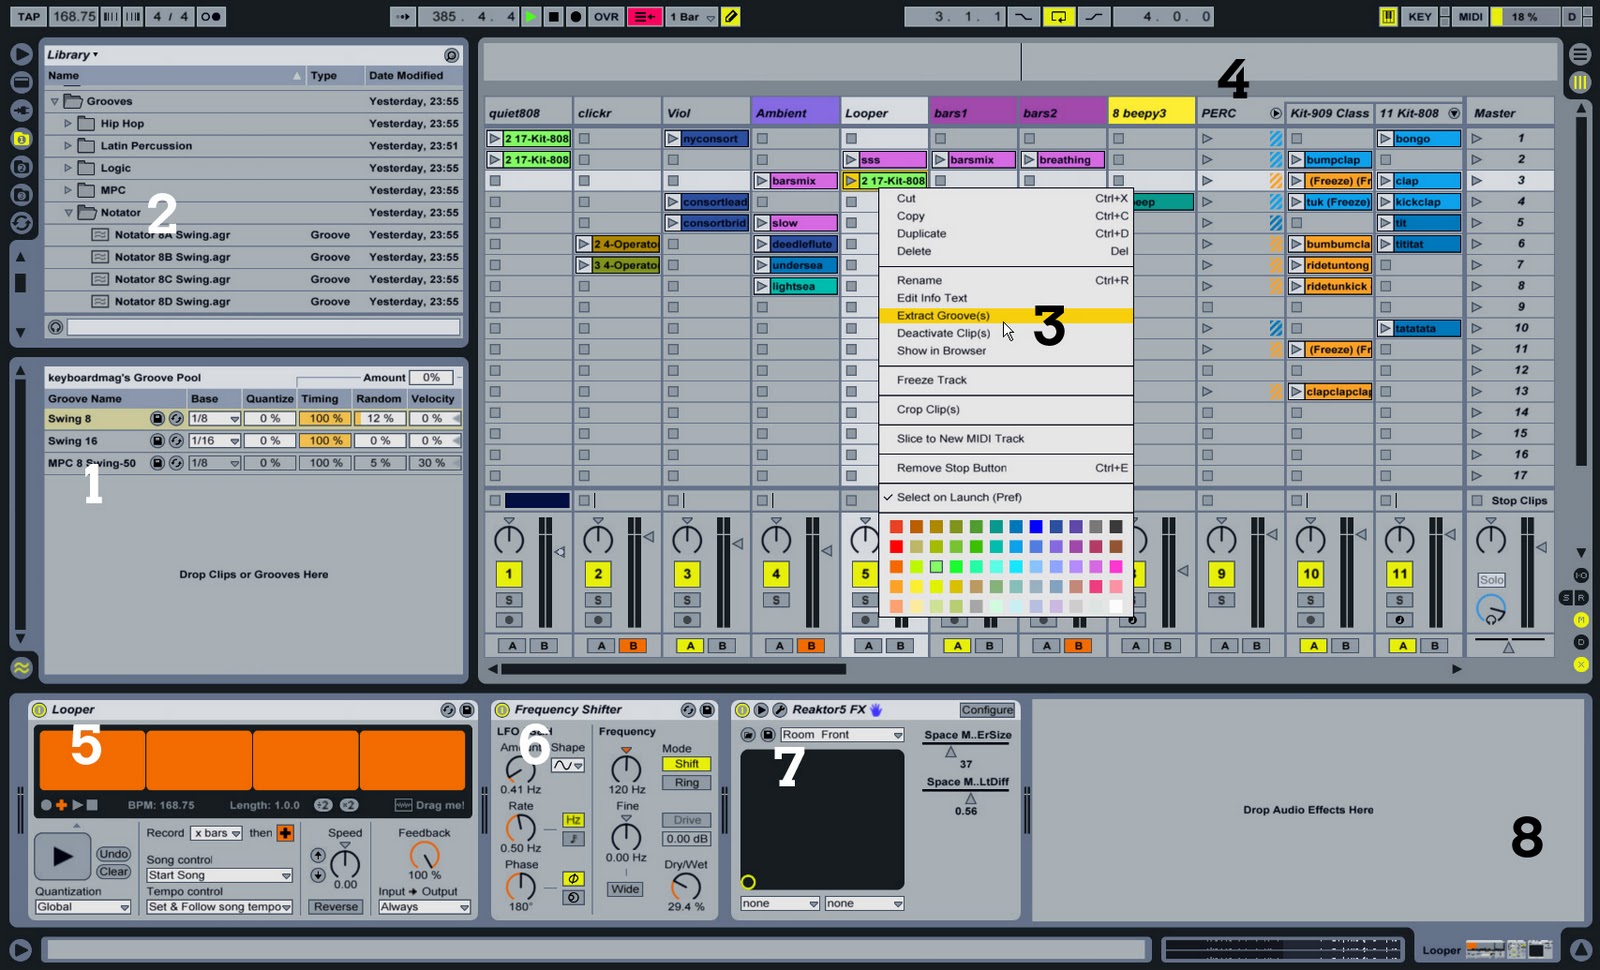Image resolution: width=1600 pixels, height=970 pixels.
Task: Collapse the Notator folder
Action: coord(68,213)
